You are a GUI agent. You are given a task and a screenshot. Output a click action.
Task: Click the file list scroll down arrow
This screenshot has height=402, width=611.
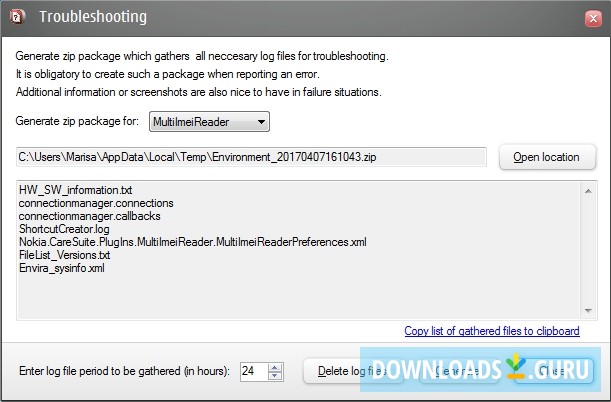pyautogui.click(x=588, y=310)
